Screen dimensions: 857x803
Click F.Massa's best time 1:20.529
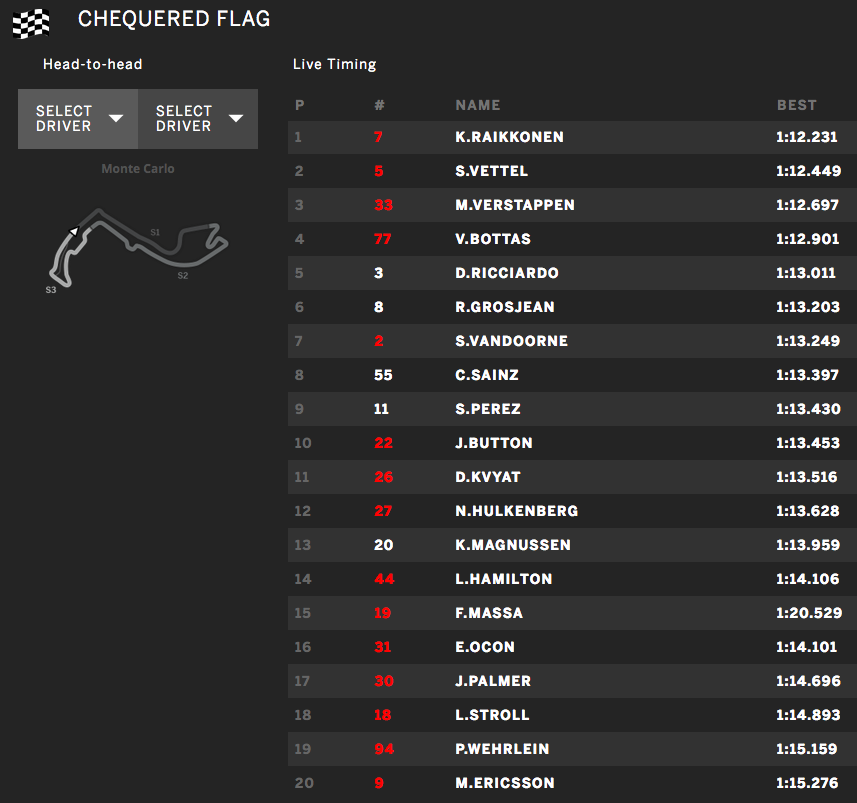[808, 613]
